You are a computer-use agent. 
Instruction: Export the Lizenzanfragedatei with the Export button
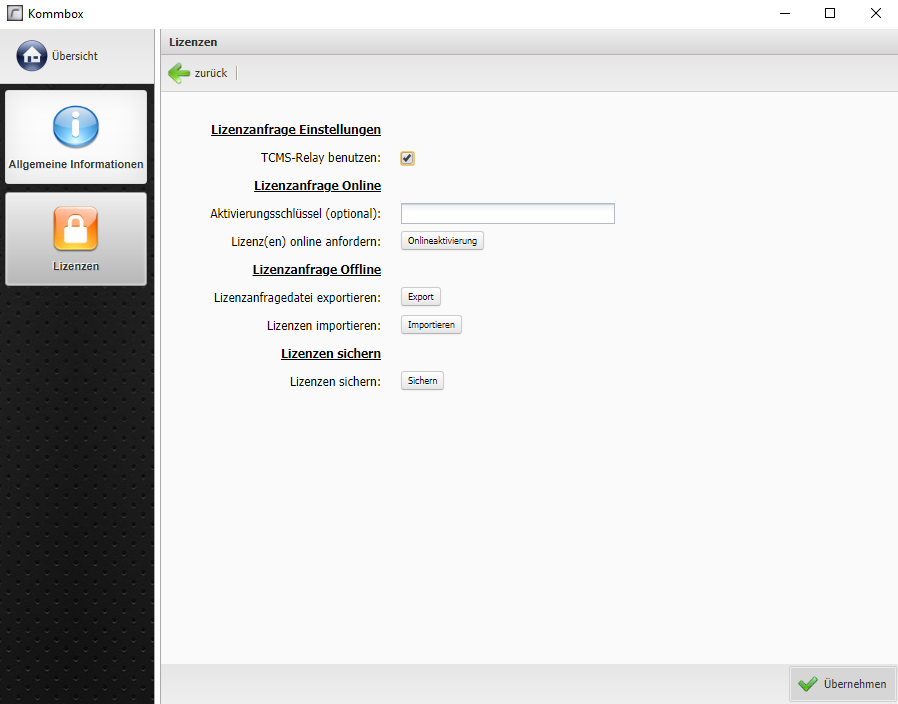pos(420,297)
